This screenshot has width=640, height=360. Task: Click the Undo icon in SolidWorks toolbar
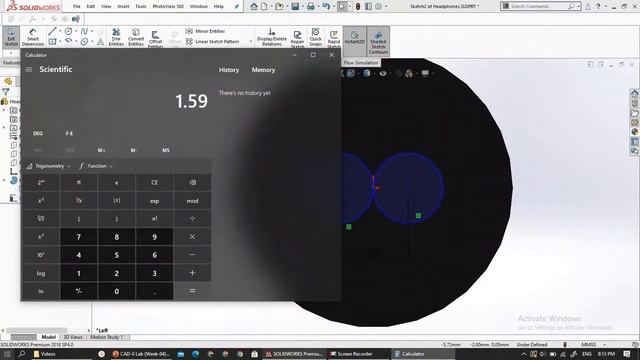325,6
